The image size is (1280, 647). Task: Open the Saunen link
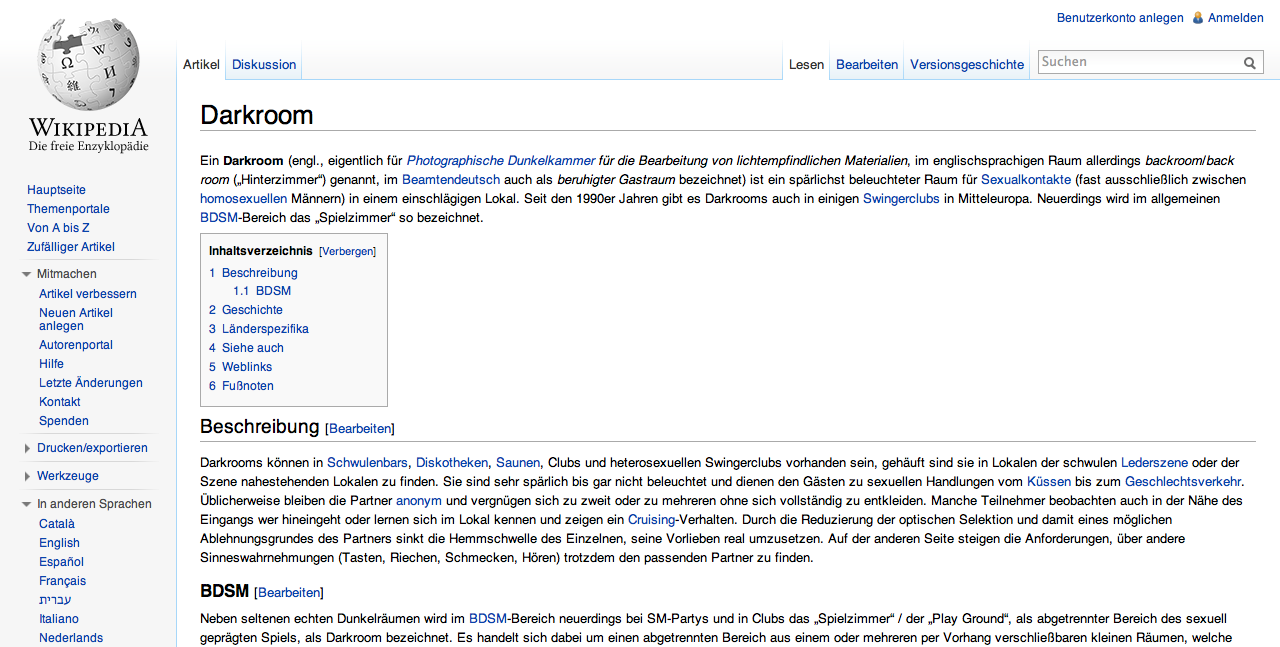518,463
